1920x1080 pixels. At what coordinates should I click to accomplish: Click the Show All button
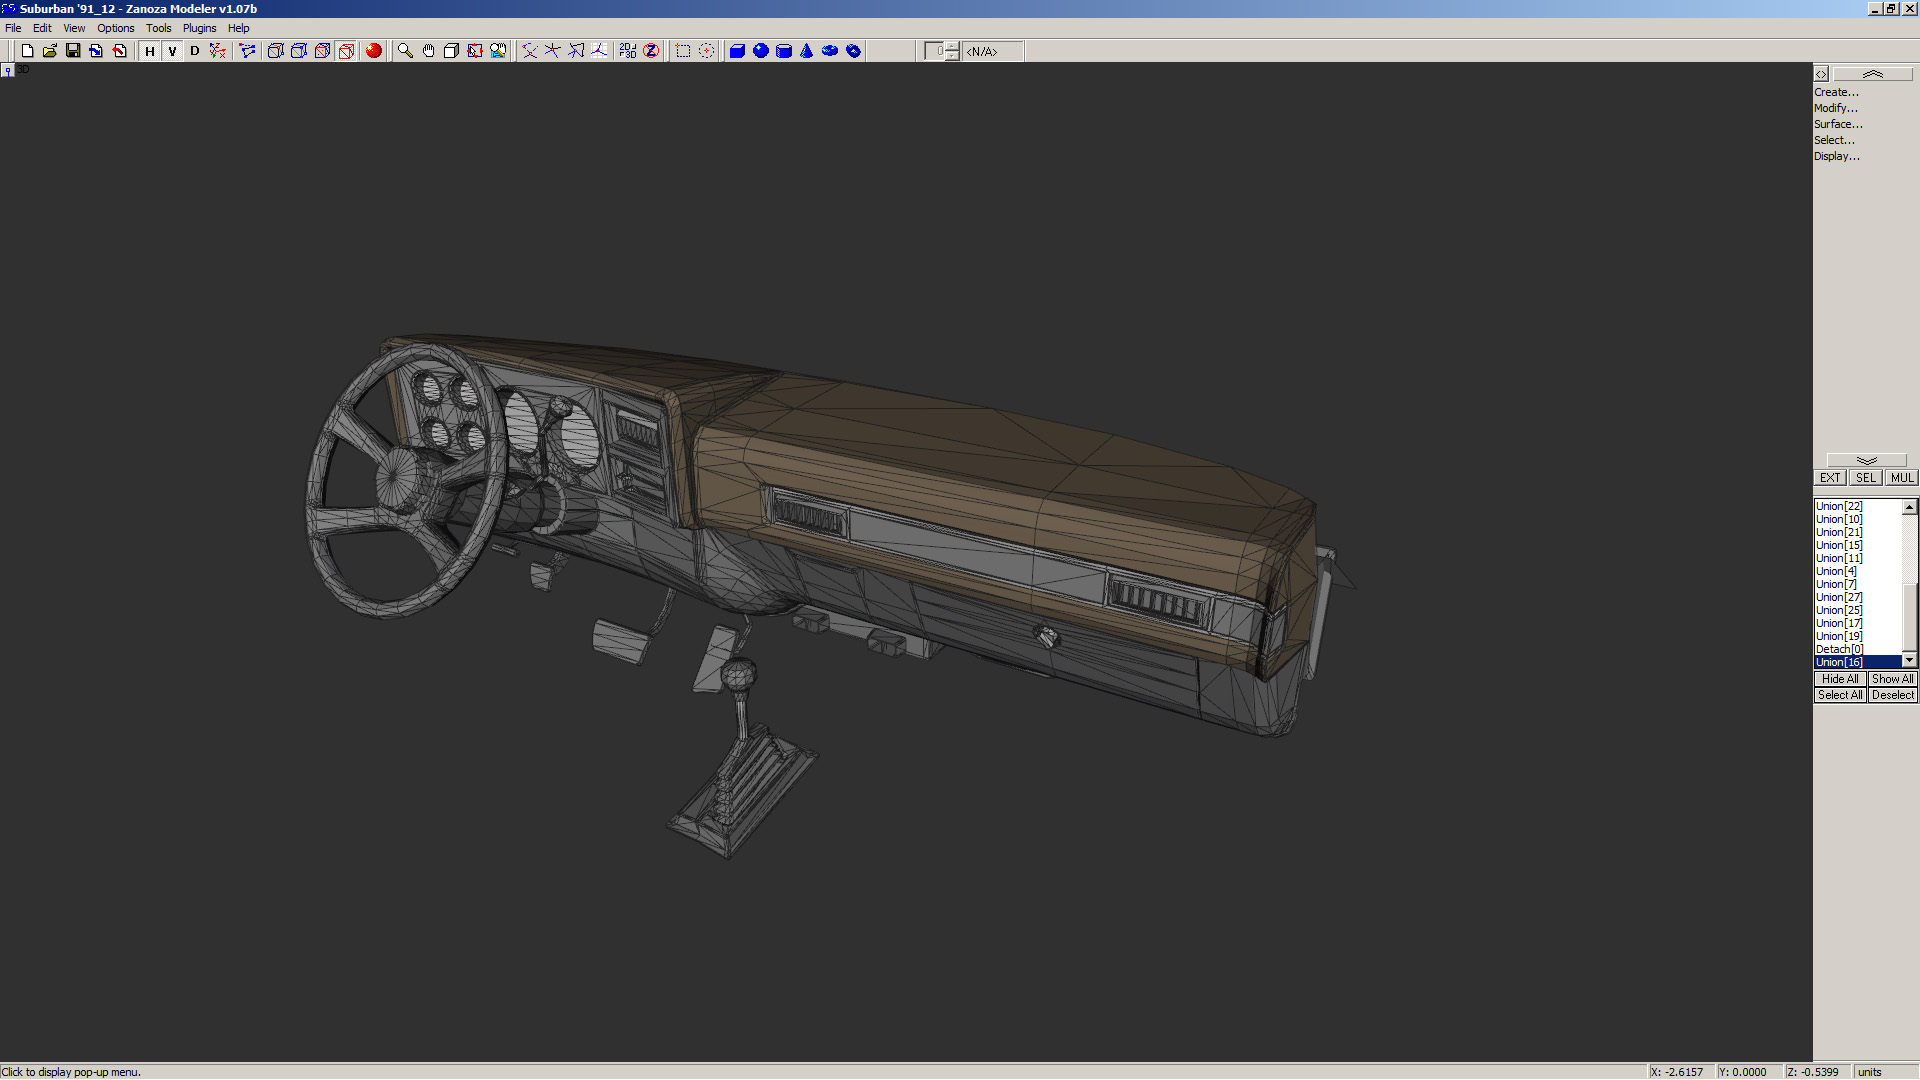[1893, 679]
